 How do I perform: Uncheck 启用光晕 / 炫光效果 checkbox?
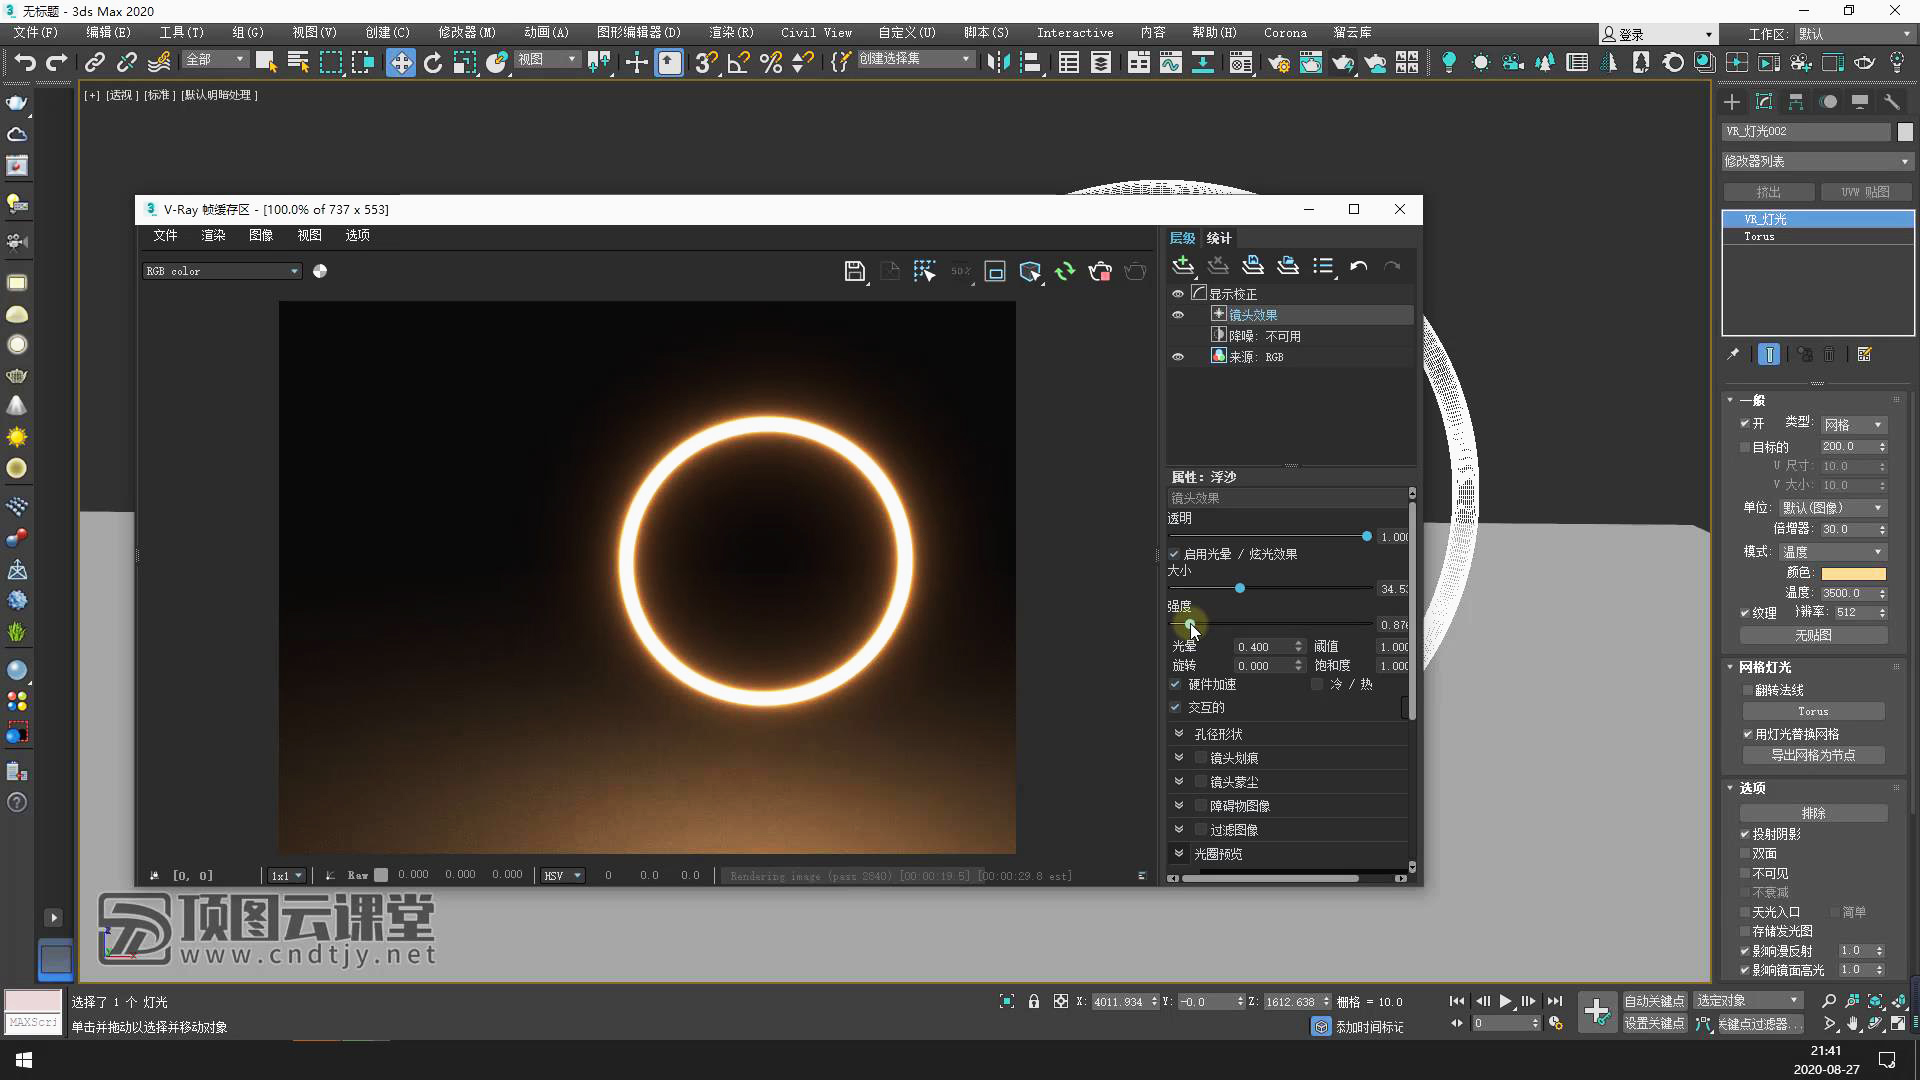point(1174,554)
